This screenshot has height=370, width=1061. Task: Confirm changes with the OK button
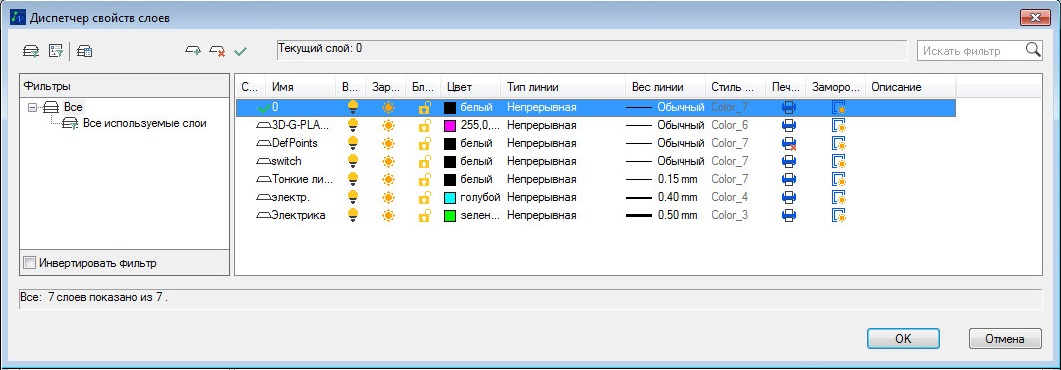point(903,339)
